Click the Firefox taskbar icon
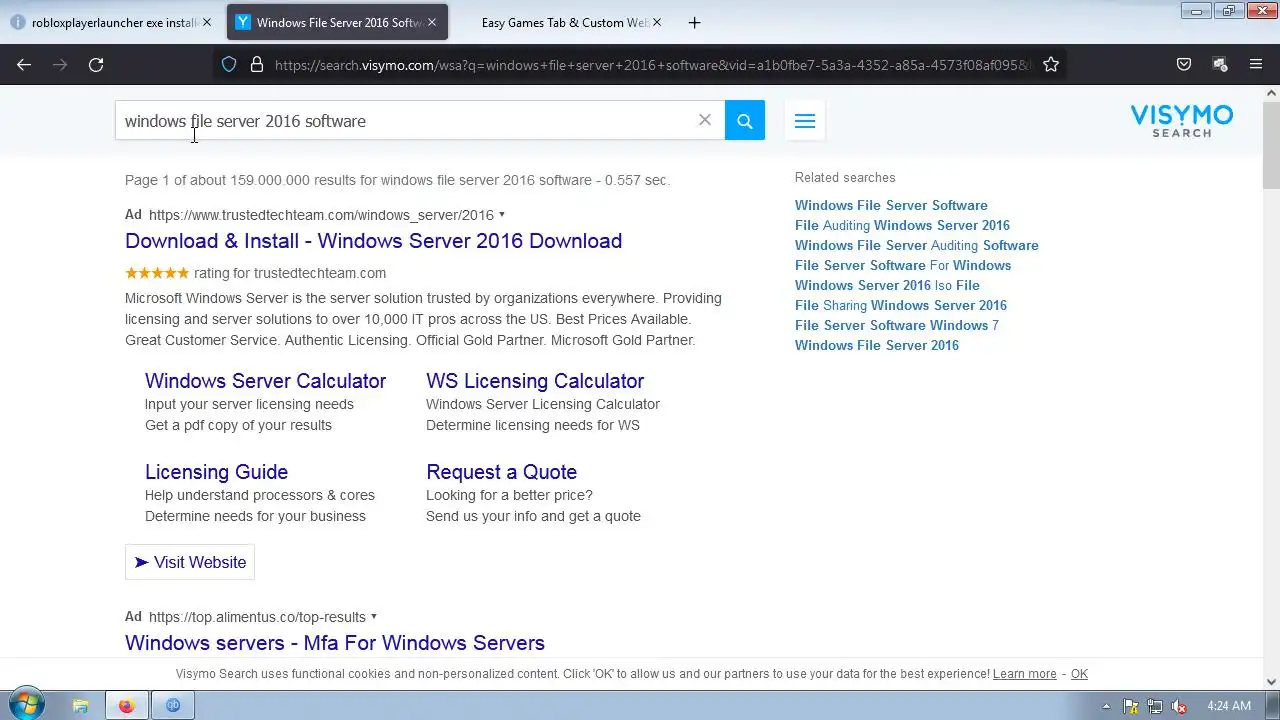Image resolution: width=1280 pixels, height=720 pixels. pos(126,705)
